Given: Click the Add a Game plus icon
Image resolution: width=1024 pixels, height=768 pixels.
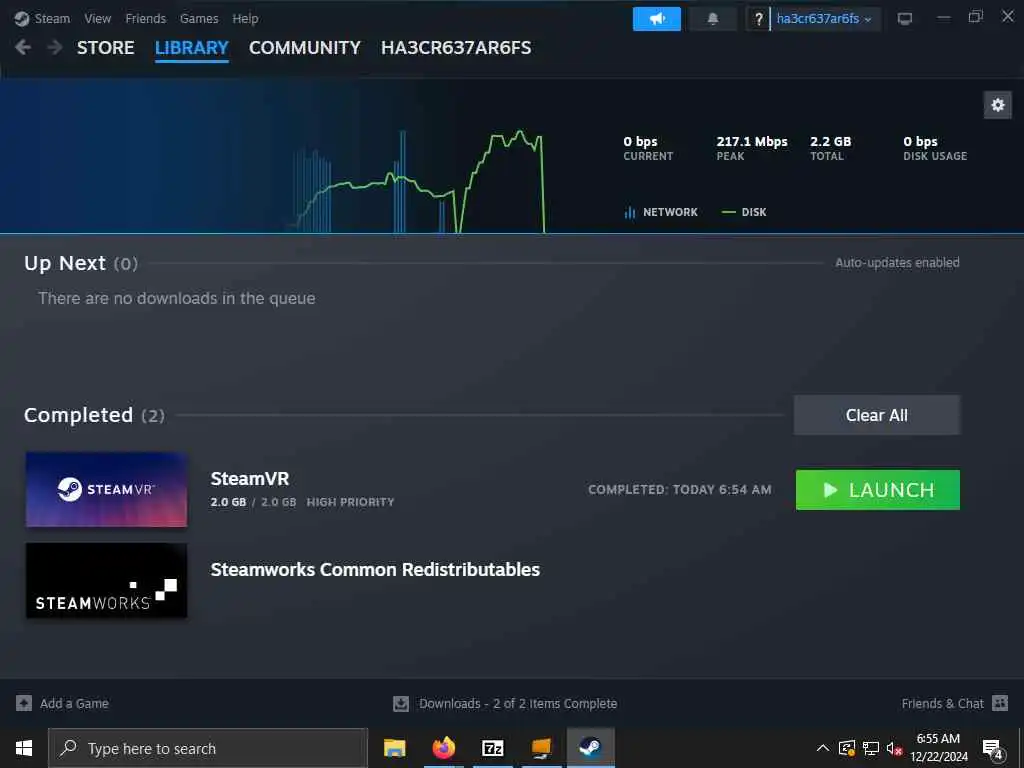Looking at the screenshot, I should click(24, 703).
